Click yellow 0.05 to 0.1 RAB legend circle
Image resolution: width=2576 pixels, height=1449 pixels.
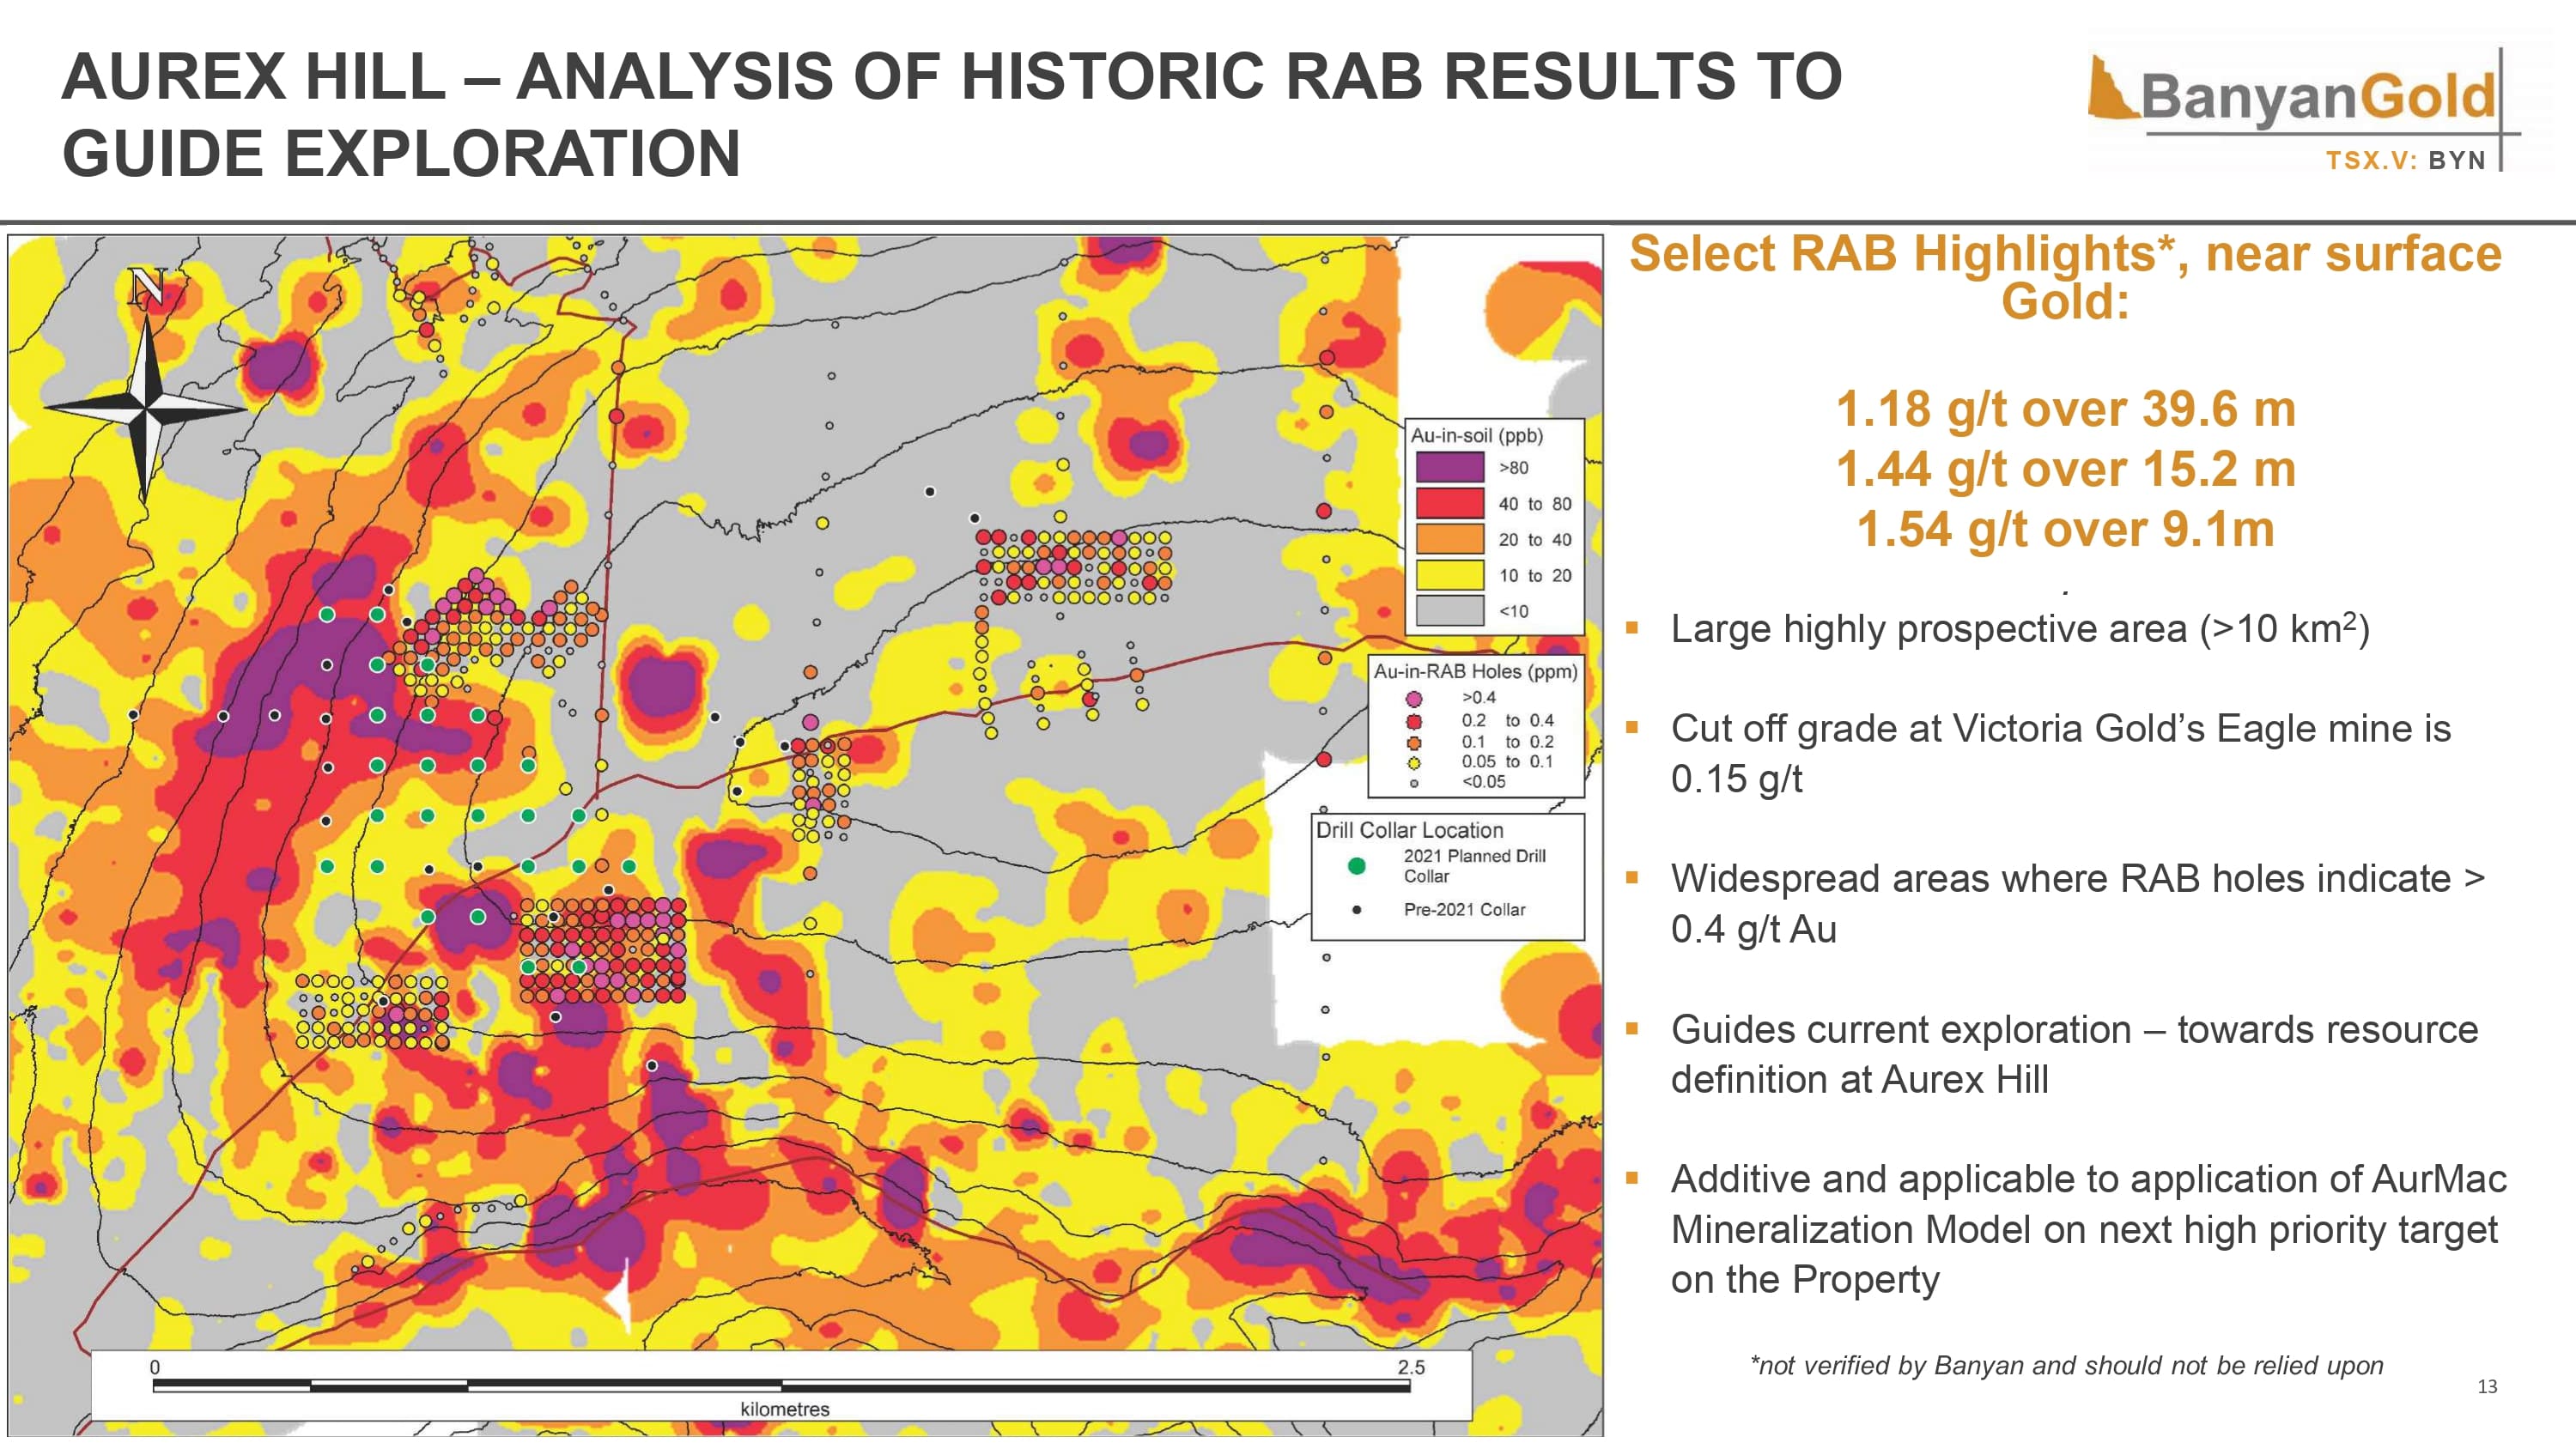[x=1414, y=763]
